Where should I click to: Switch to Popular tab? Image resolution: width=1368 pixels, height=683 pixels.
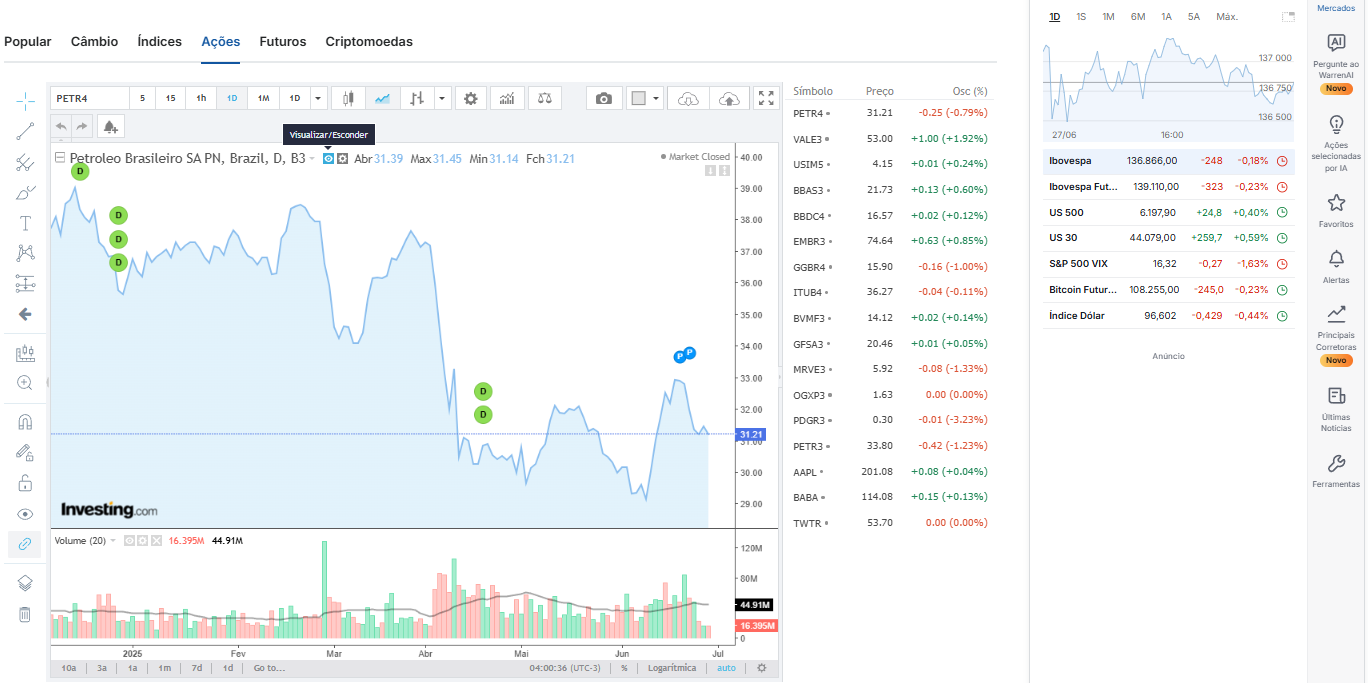[x=28, y=42]
